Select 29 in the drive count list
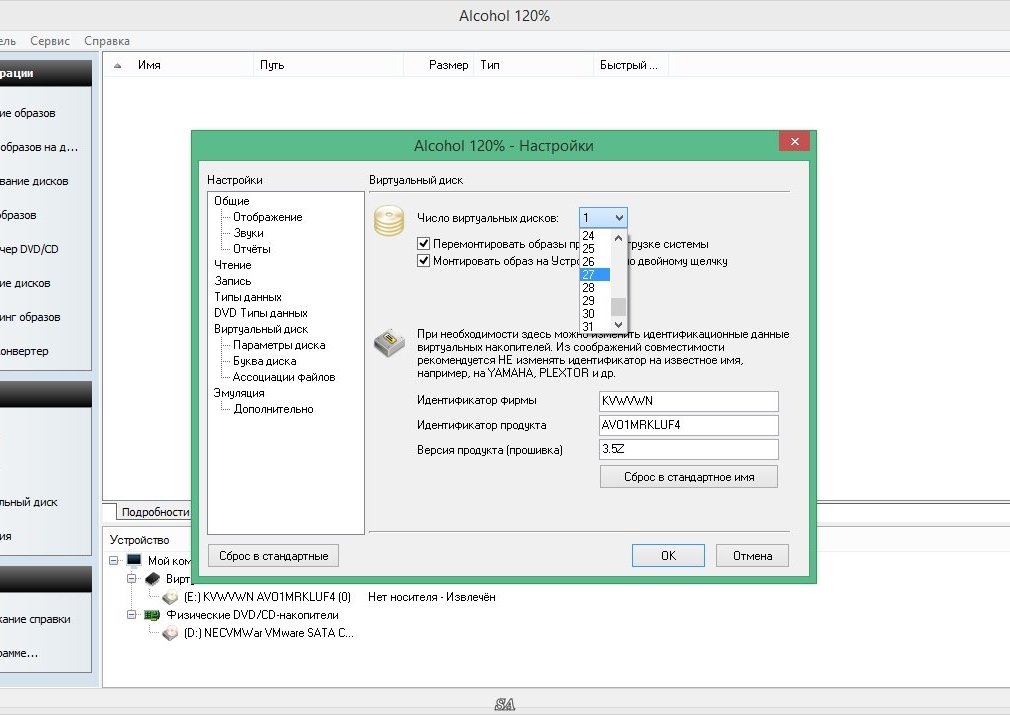The image size is (1010, 715). coord(595,301)
